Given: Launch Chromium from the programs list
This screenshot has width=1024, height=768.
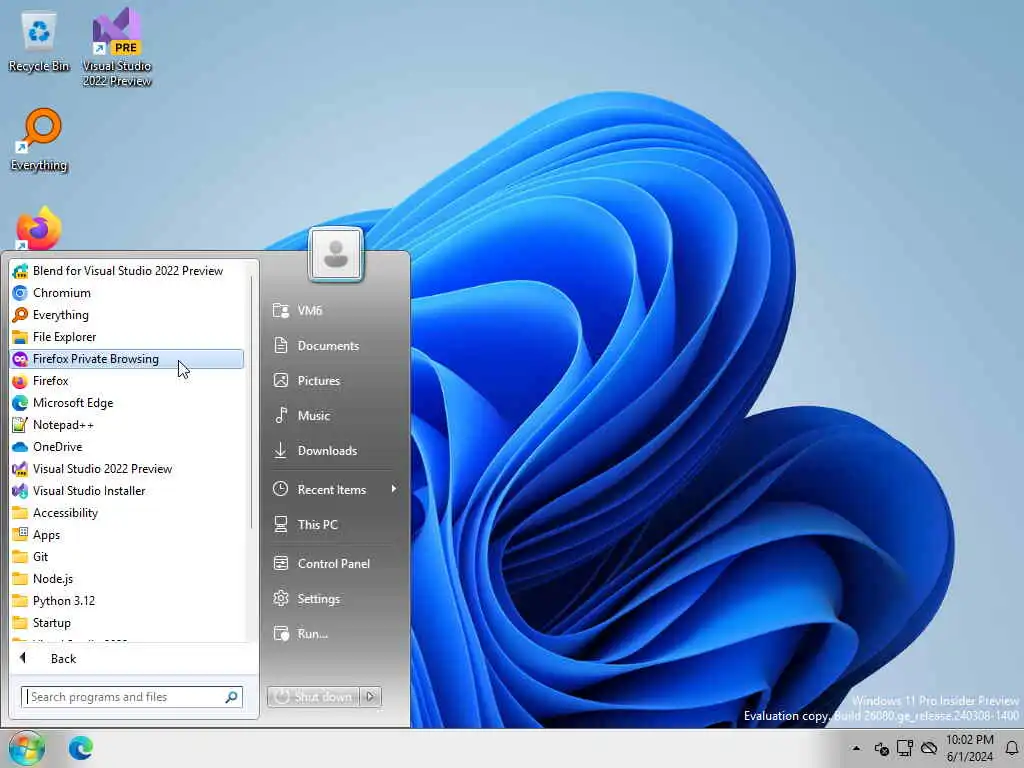Looking at the screenshot, I should (x=127, y=293).
